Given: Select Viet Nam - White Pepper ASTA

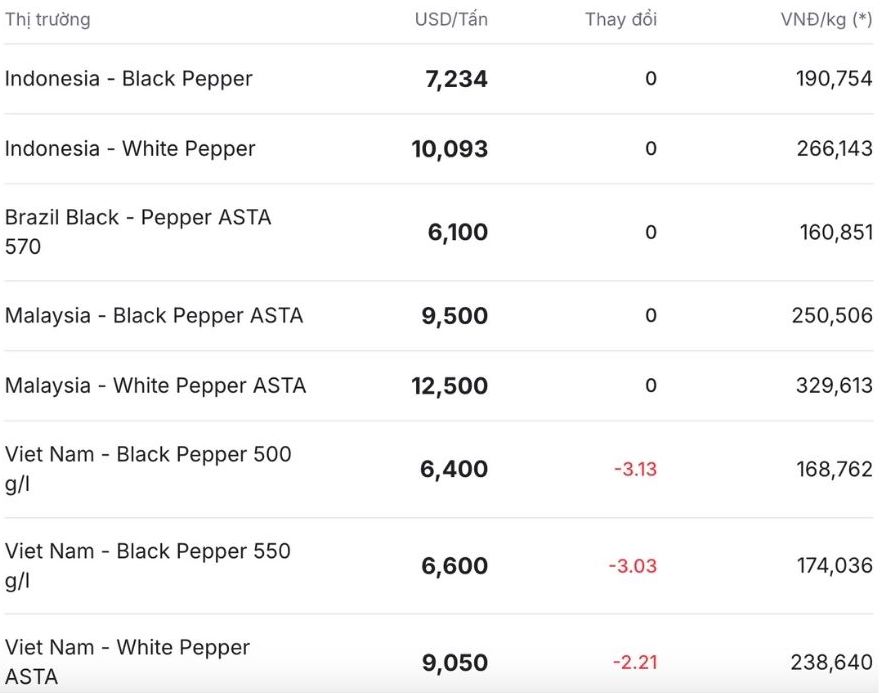Looking at the screenshot, I should pyautogui.click(x=127, y=662).
